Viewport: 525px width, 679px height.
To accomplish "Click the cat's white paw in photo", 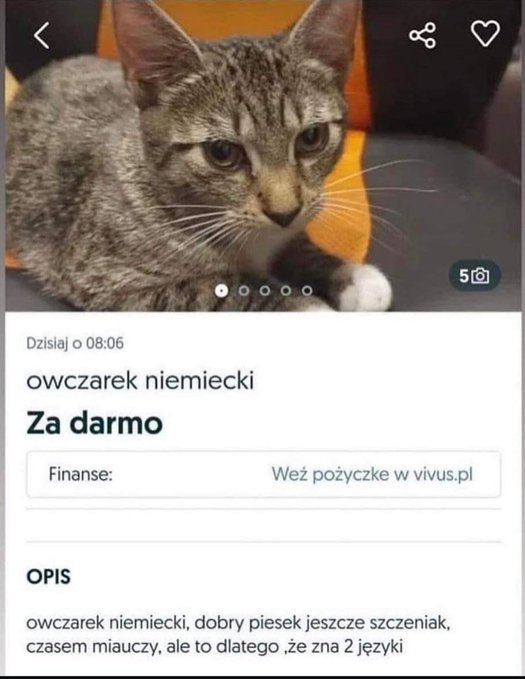I will coord(365,287).
